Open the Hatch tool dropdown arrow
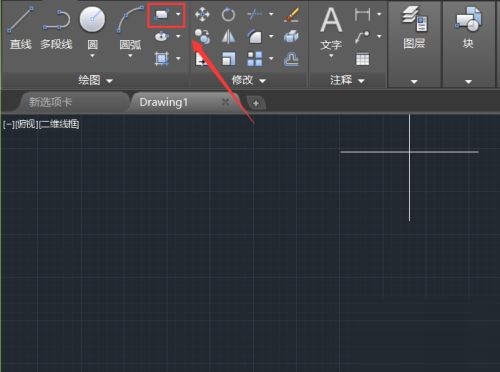This screenshot has height=372, width=500. point(178,59)
